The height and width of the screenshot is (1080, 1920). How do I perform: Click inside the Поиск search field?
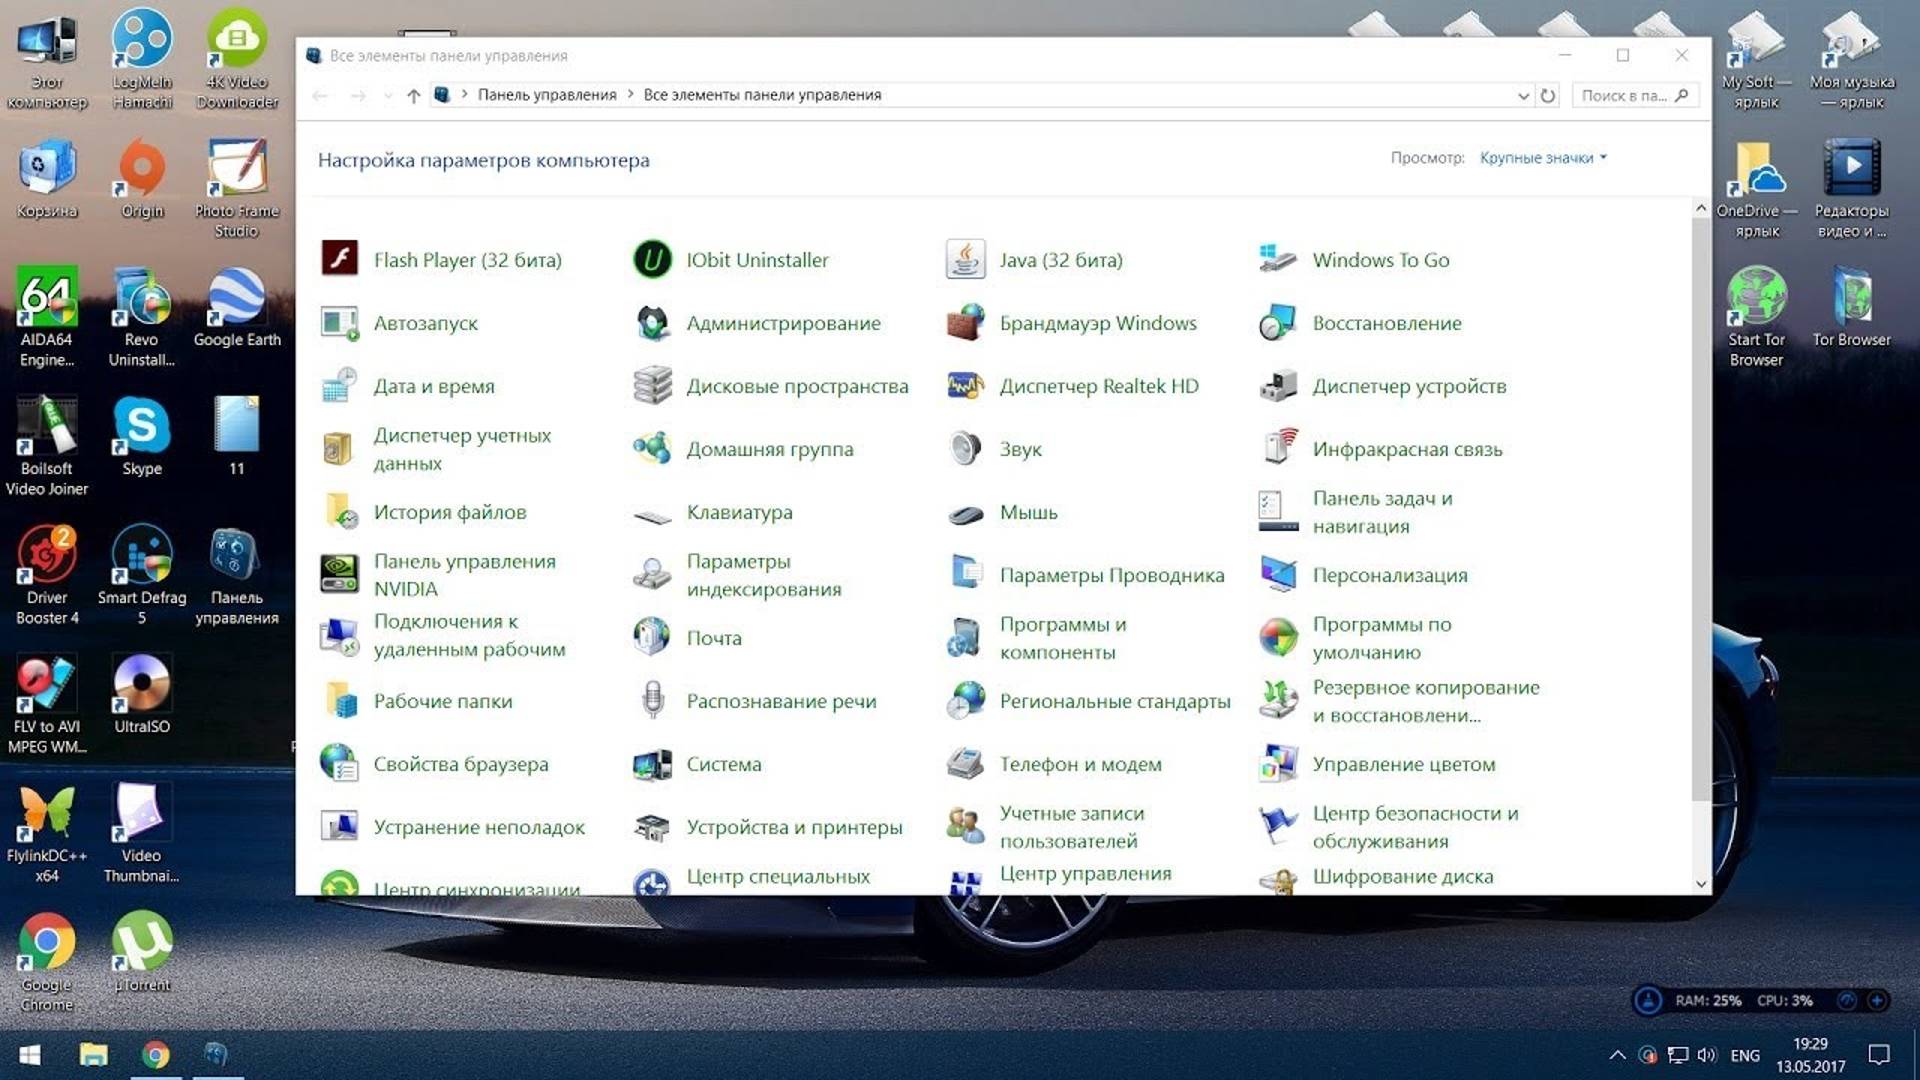click(1630, 94)
